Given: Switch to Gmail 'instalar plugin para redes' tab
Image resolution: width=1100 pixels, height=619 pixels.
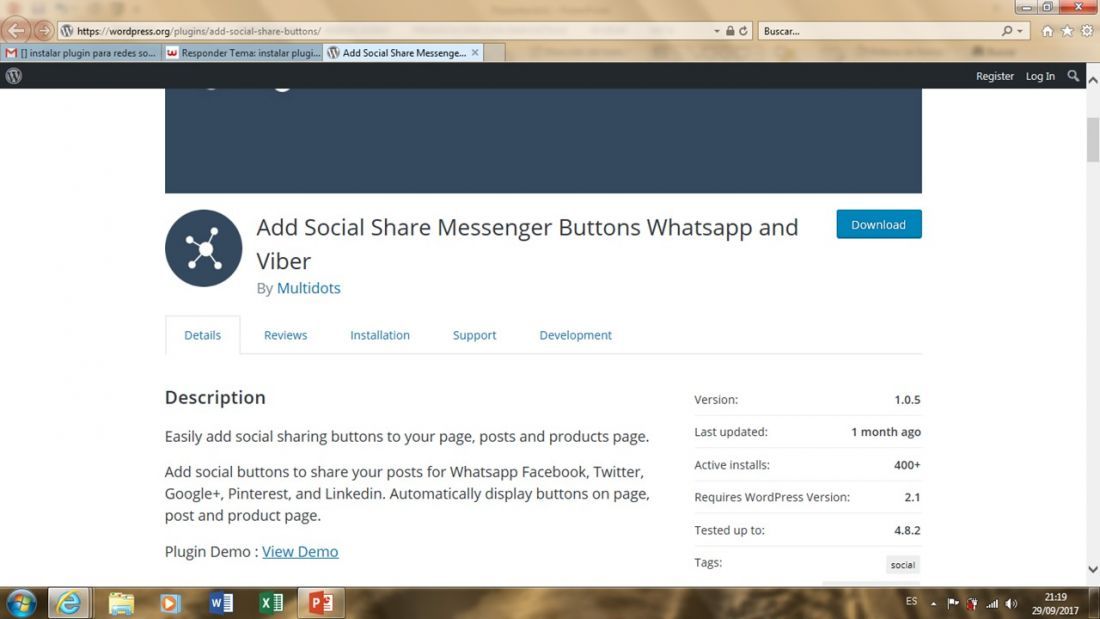Looking at the screenshot, I should point(81,53).
